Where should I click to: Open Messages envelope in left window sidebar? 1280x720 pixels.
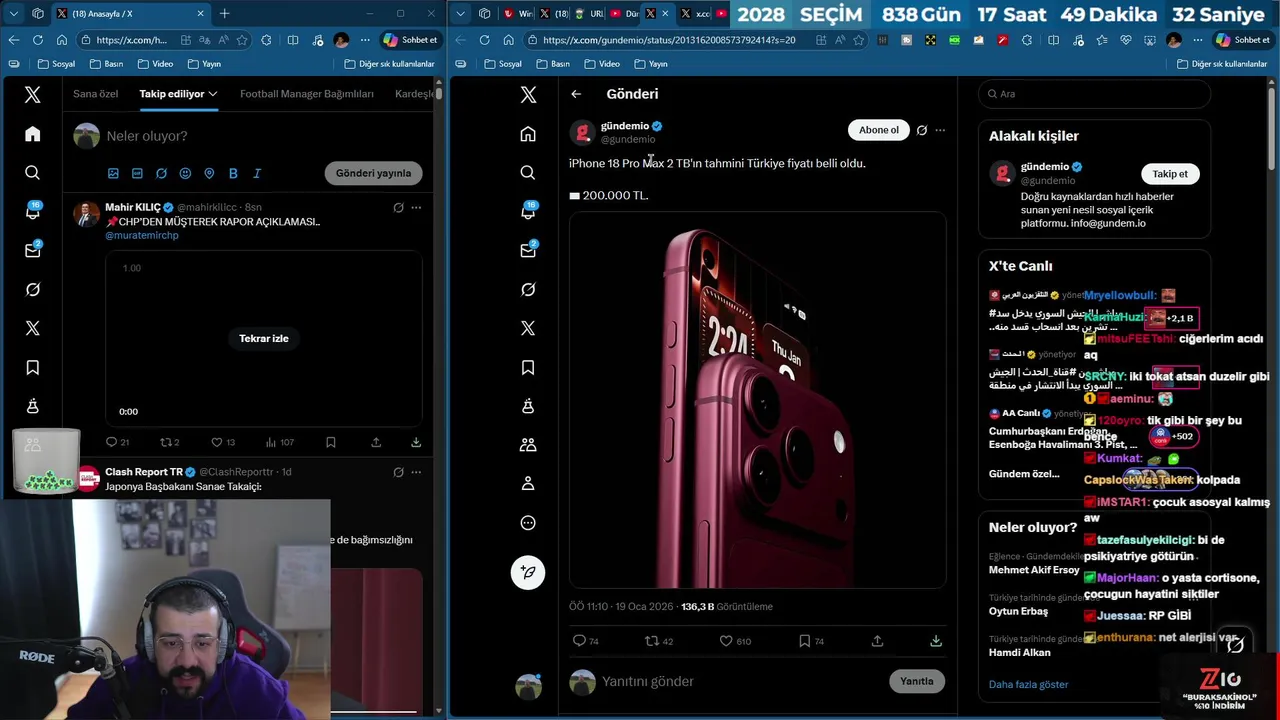[33, 250]
